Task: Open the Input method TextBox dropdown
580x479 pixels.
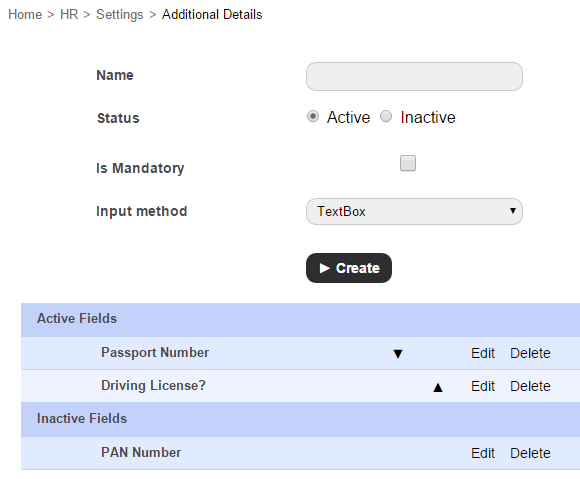Action: click(414, 211)
